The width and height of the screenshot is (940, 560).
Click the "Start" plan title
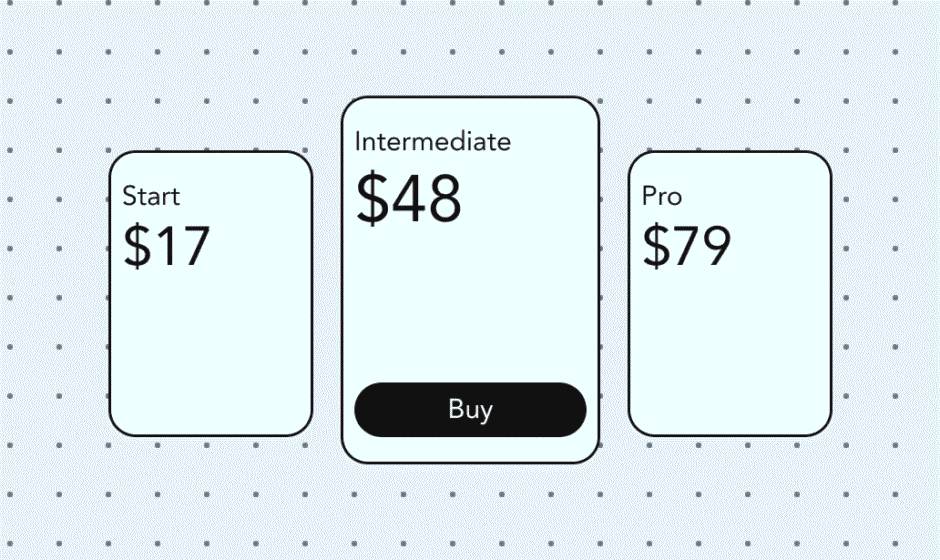(x=151, y=196)
